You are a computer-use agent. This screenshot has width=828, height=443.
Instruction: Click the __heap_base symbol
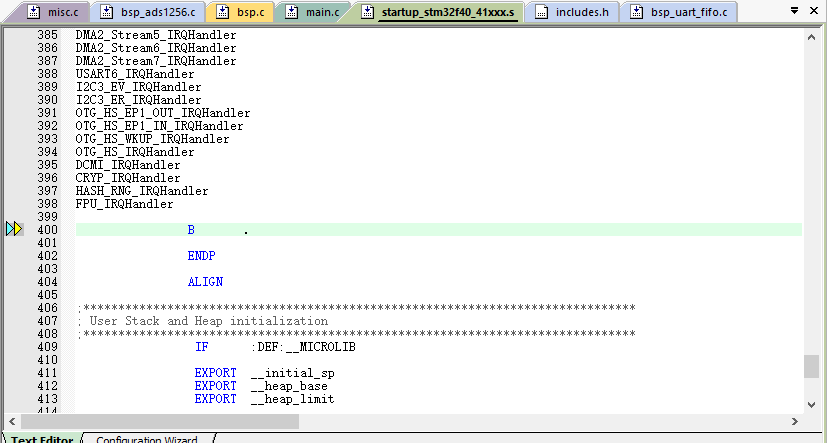(x=289, y=386)
